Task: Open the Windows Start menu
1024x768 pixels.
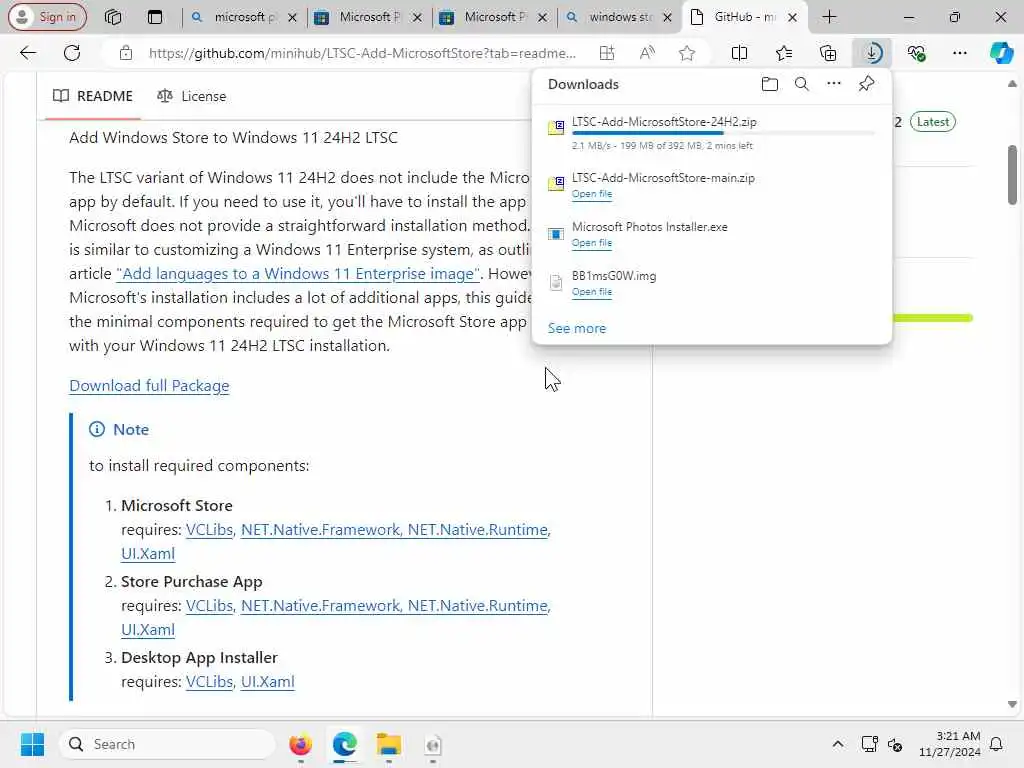Action: tap(32, 744)
